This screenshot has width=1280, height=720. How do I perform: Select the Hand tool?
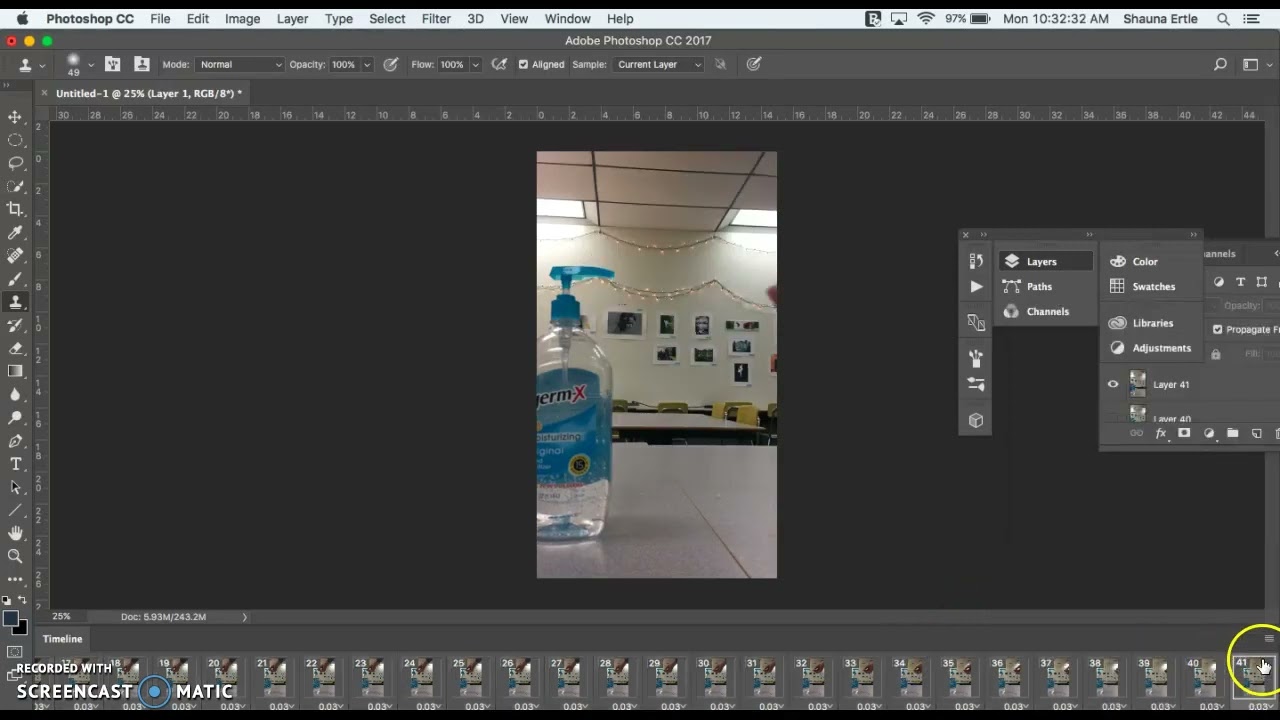coord(15,533)
